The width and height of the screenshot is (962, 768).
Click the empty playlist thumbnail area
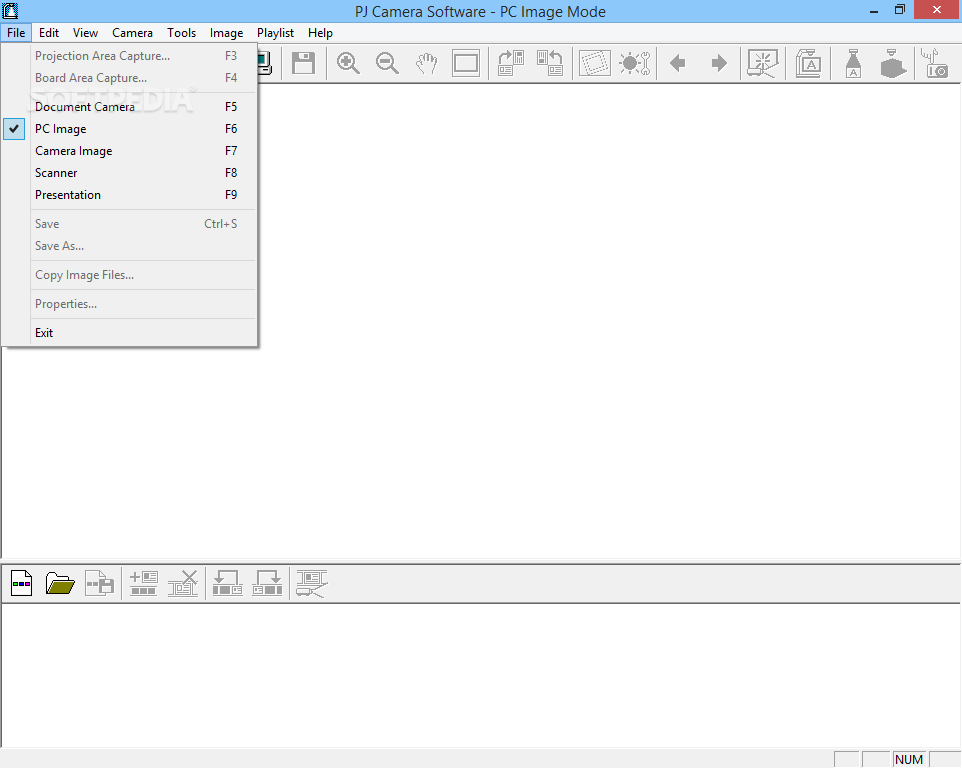tap(482, 675)
